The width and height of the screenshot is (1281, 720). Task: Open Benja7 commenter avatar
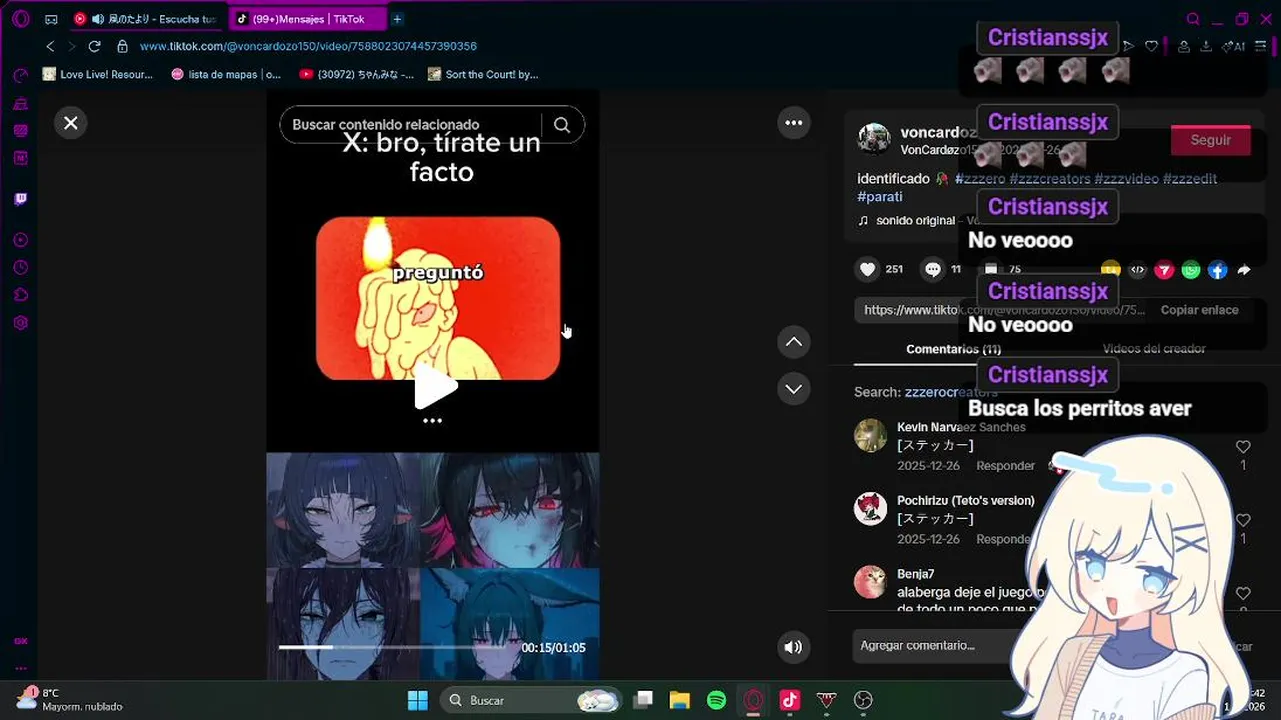(870, 582)
